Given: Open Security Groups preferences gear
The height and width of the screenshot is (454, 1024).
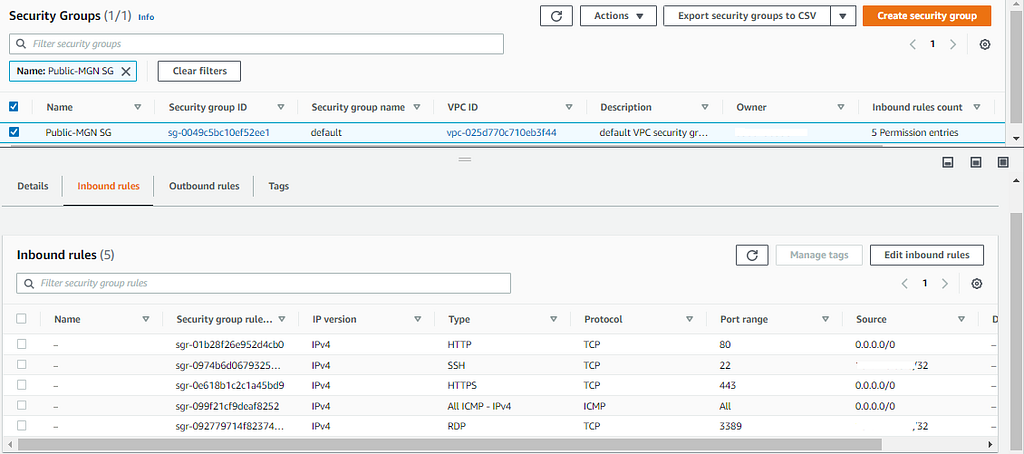Looking at the screenshot, I should (x=985, y=44).
